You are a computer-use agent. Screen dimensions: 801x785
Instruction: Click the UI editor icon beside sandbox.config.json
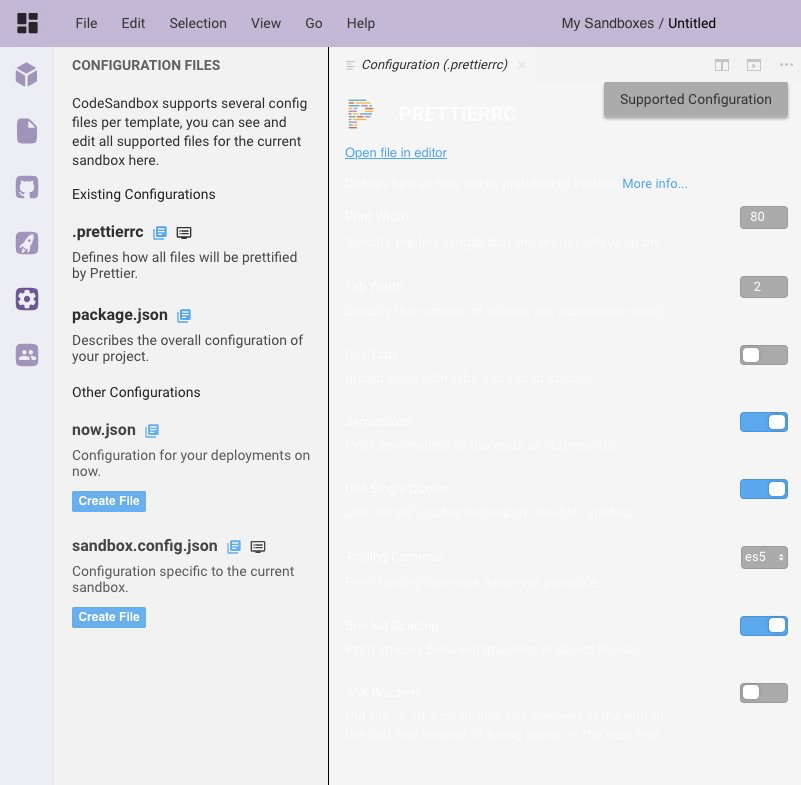pos(257,547)
